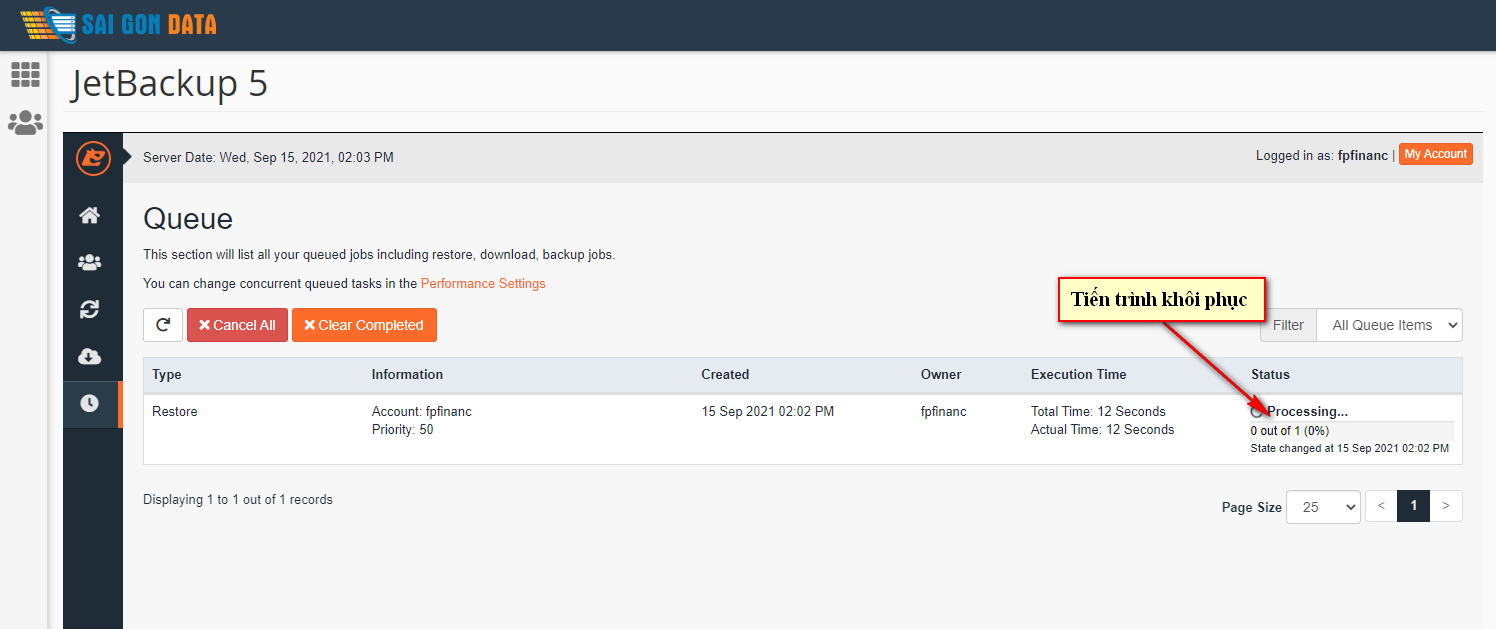Go to JetBackup Home icon
Viewport: 1496px width, 629px height.
pyautogui.click(x=90, y=215)
